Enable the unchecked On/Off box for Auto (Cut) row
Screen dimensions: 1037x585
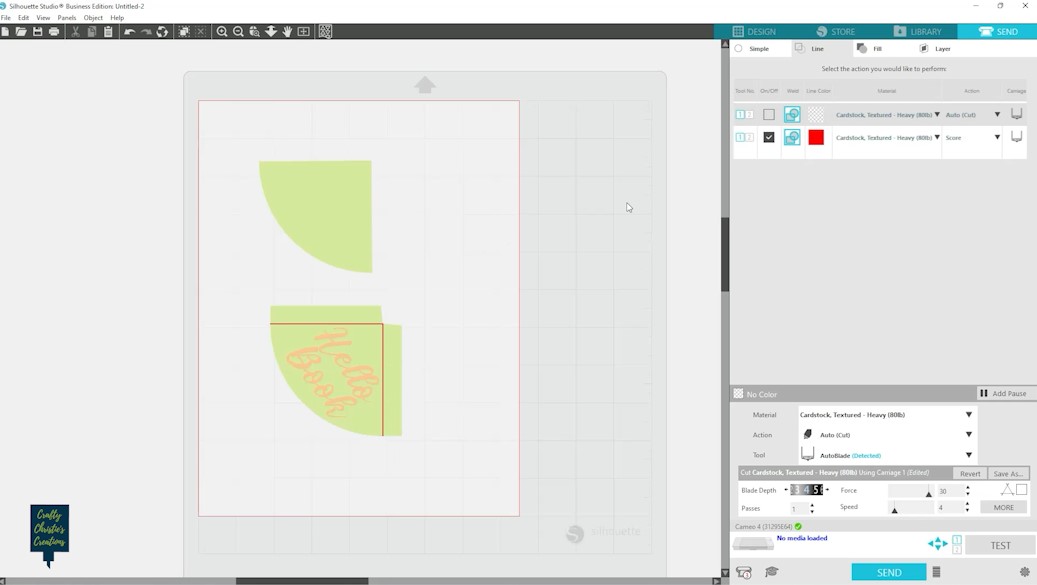tap(769, 115)
